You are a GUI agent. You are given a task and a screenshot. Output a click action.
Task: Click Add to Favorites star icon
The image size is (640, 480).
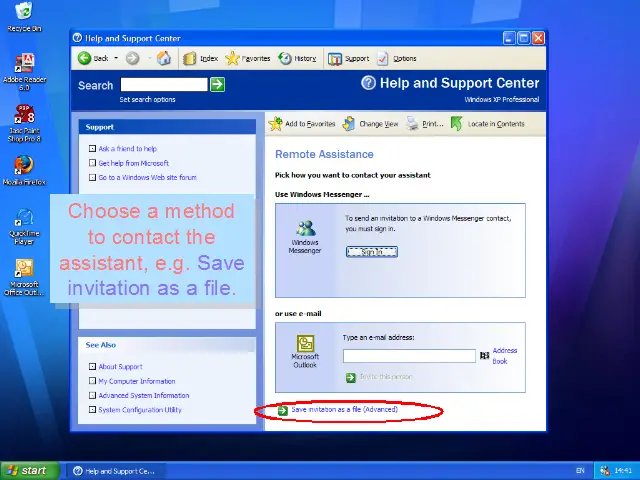point(276,124)
